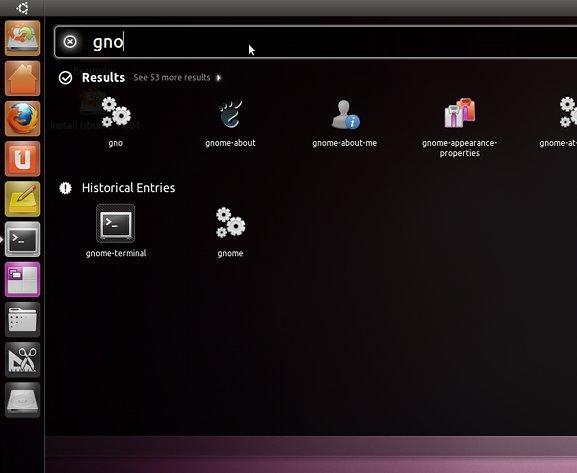The width and height of the screenshot is (577, 473).
Task: Open gnome-appearance-properties result
Action: pos(459,127)
